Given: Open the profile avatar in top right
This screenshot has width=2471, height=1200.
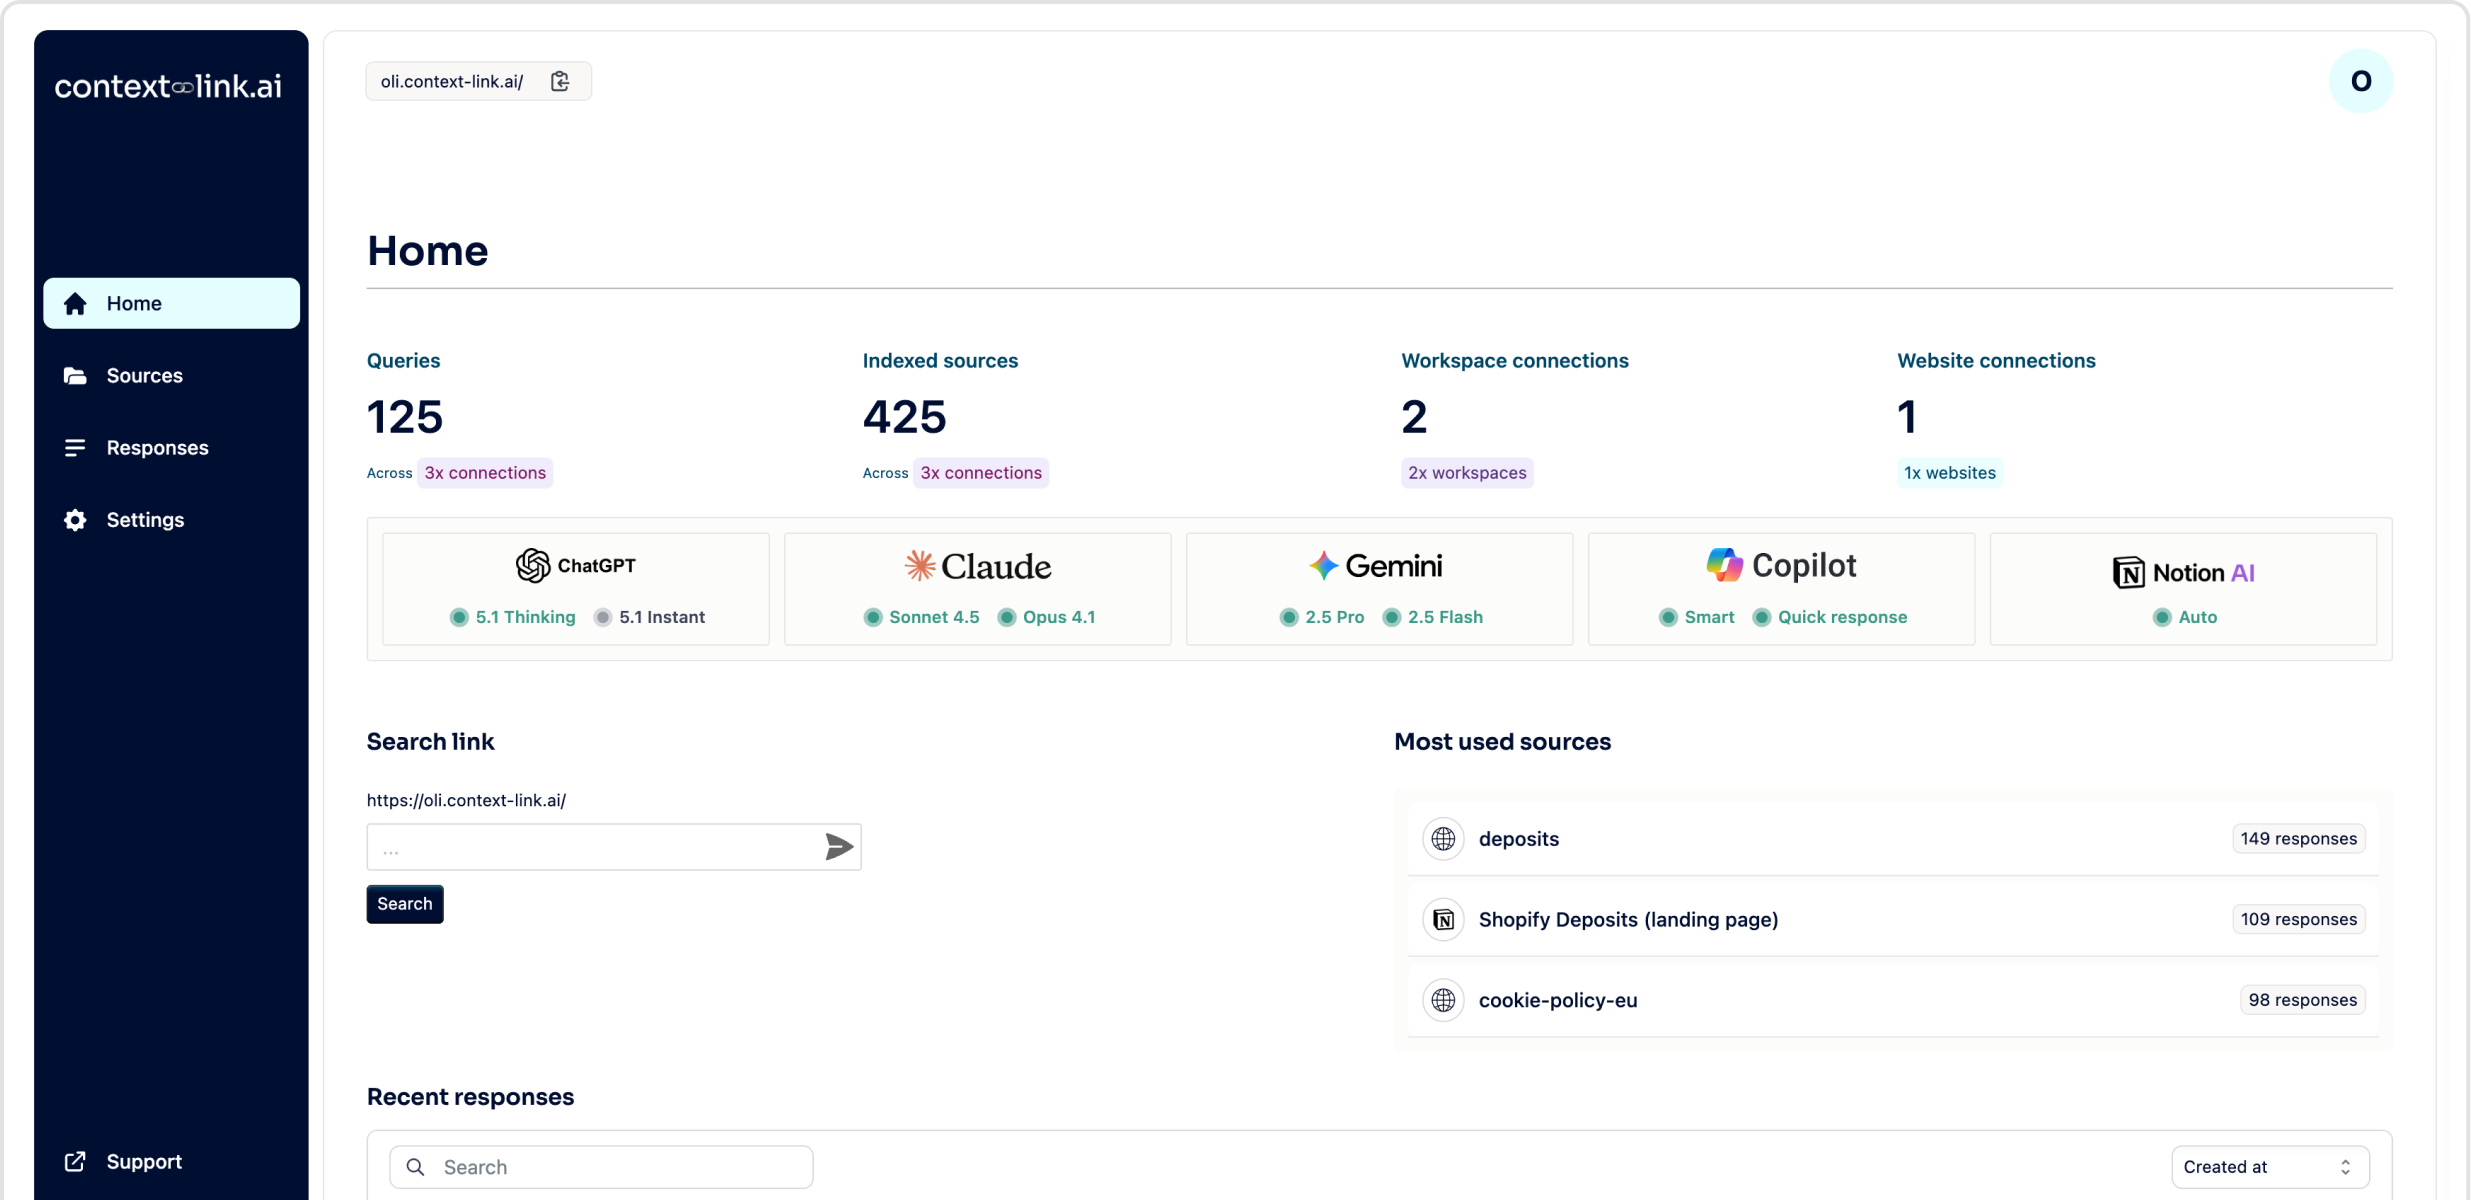Looking at the screenshot, I should click(2359, 81).
